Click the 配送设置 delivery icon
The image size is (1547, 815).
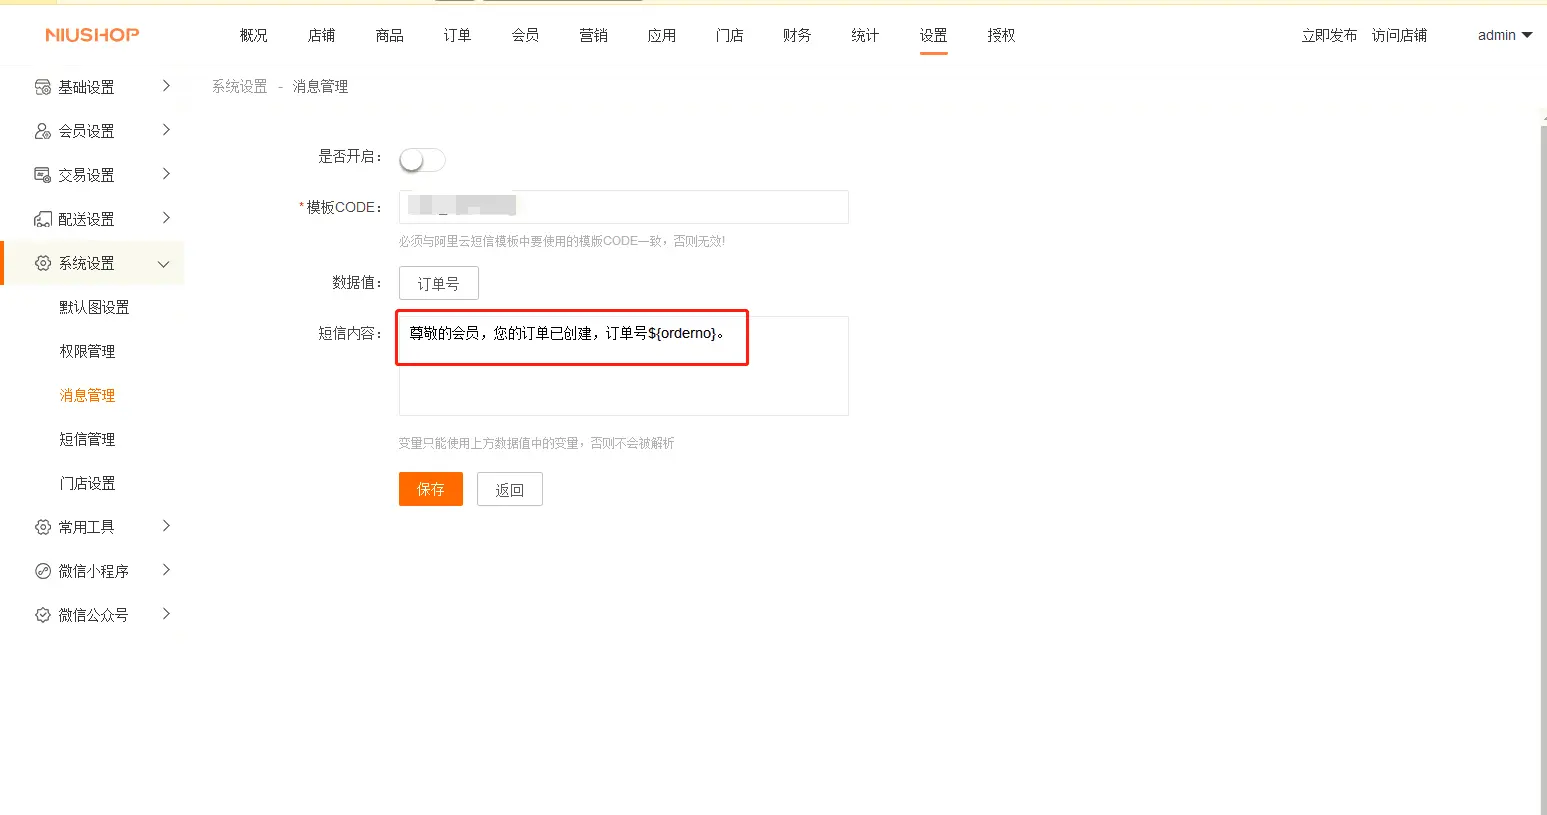pyautogui.click(x=42, y=219)
